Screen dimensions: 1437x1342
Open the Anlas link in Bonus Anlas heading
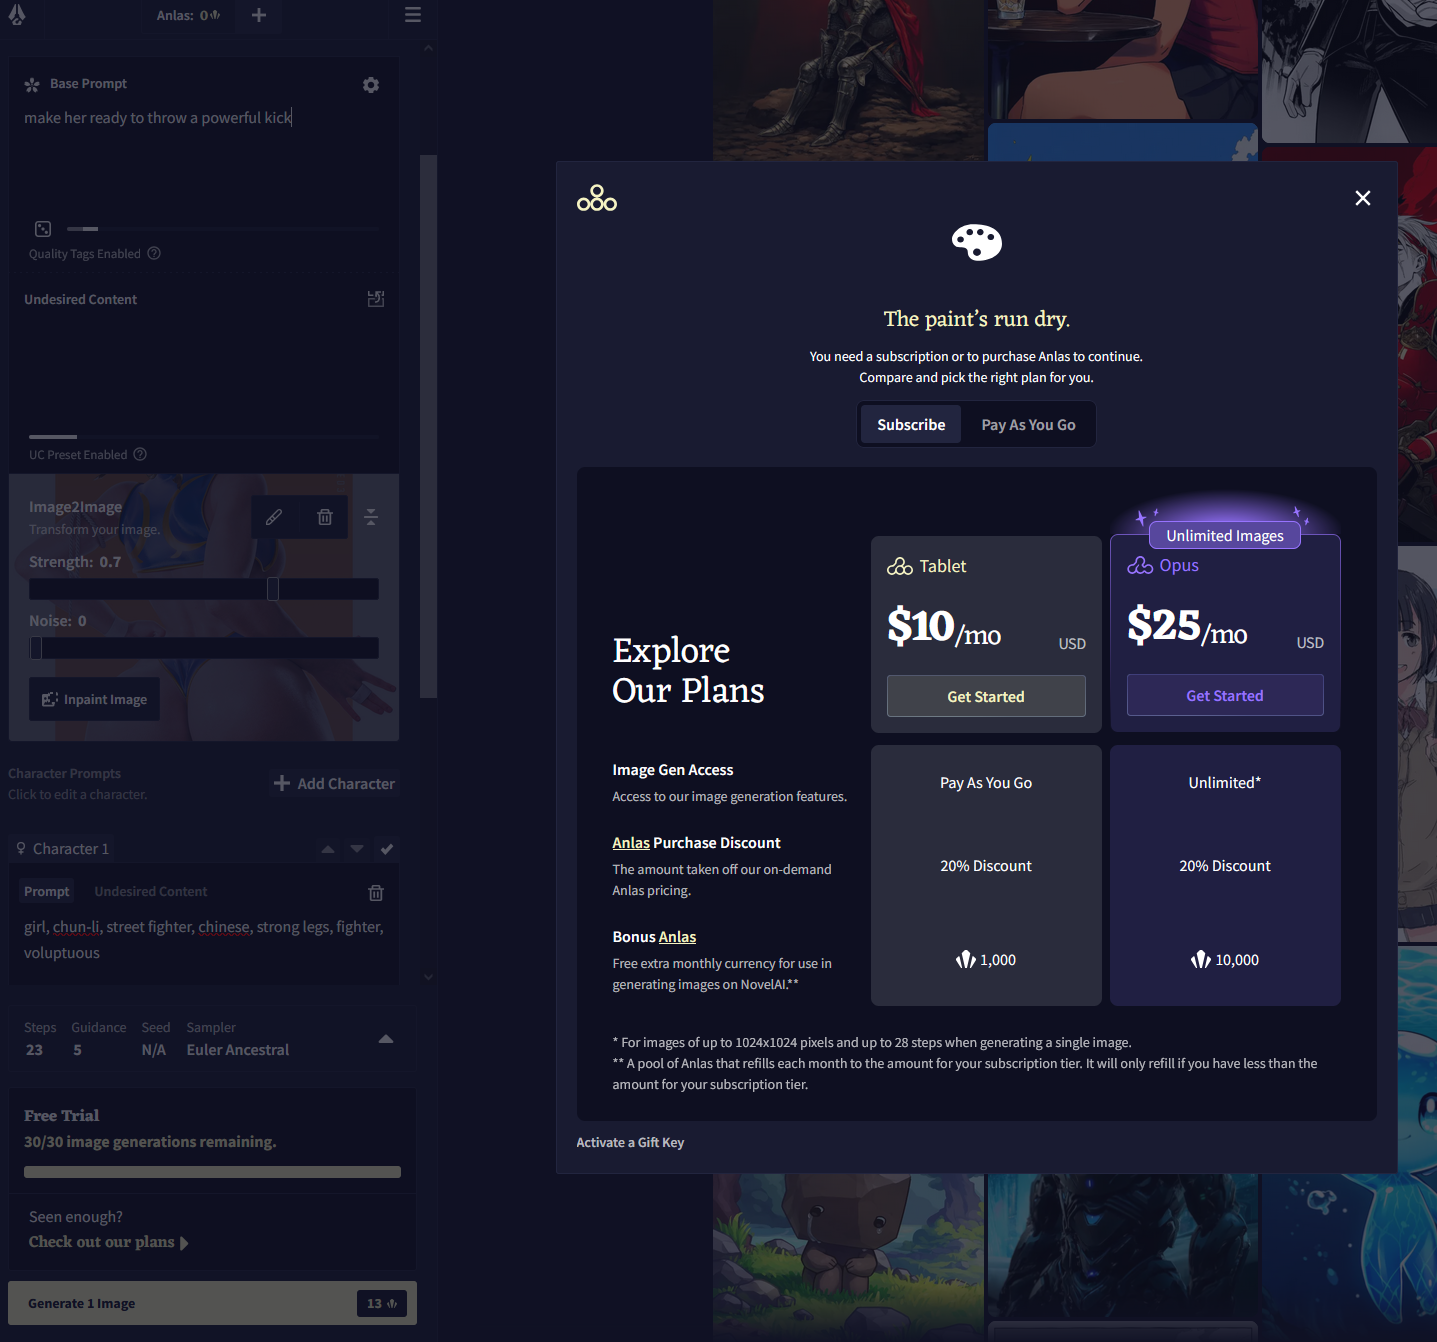[677, 937]
